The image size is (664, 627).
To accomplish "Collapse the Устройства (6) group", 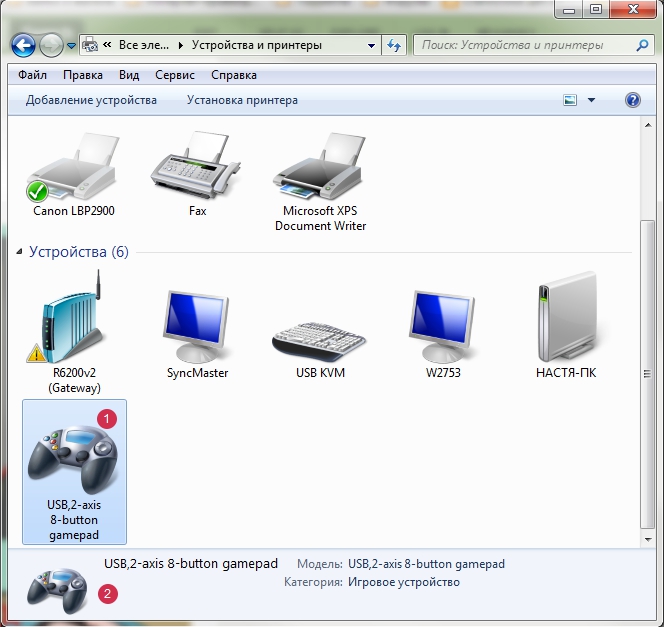I will (x=21, y=253).
